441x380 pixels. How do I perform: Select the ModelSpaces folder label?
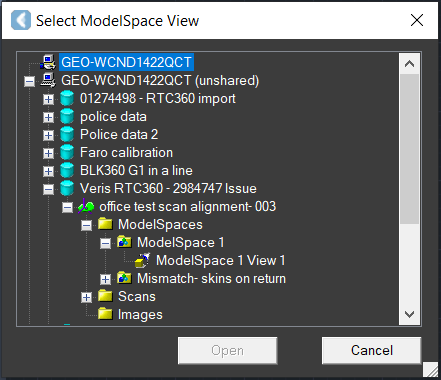160,224
